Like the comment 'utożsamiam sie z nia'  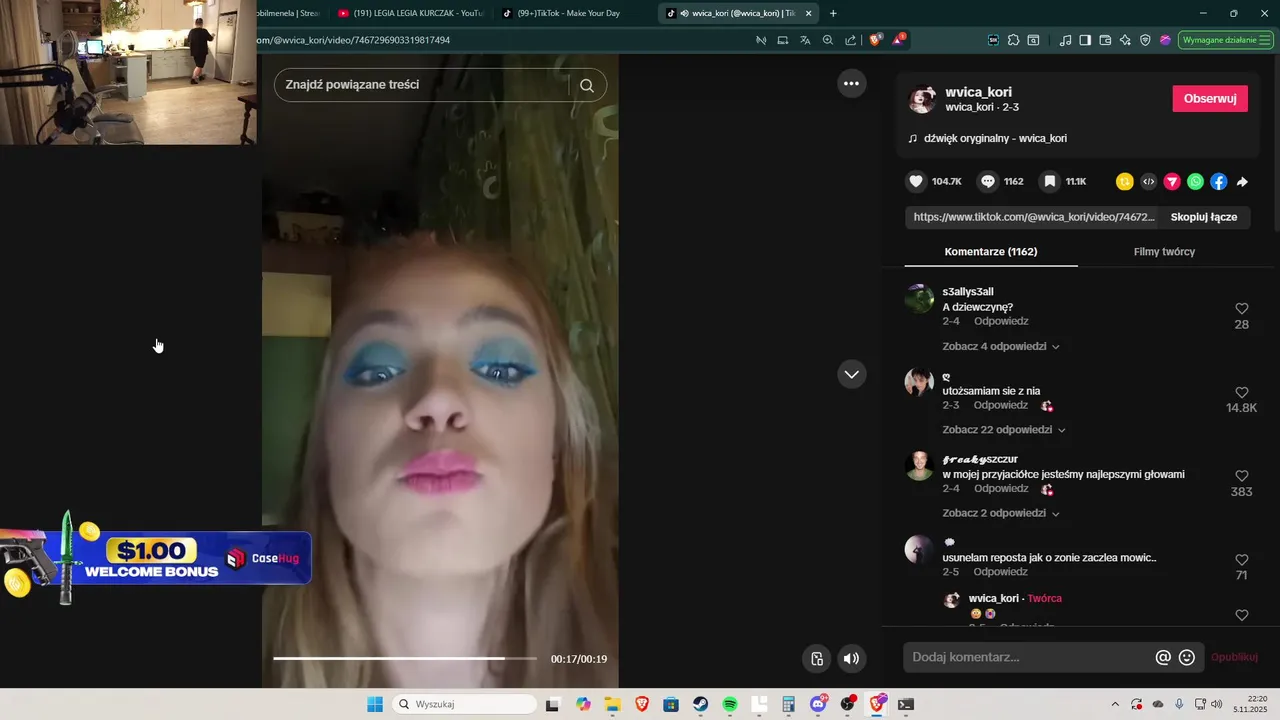[x=1242, y=392]
